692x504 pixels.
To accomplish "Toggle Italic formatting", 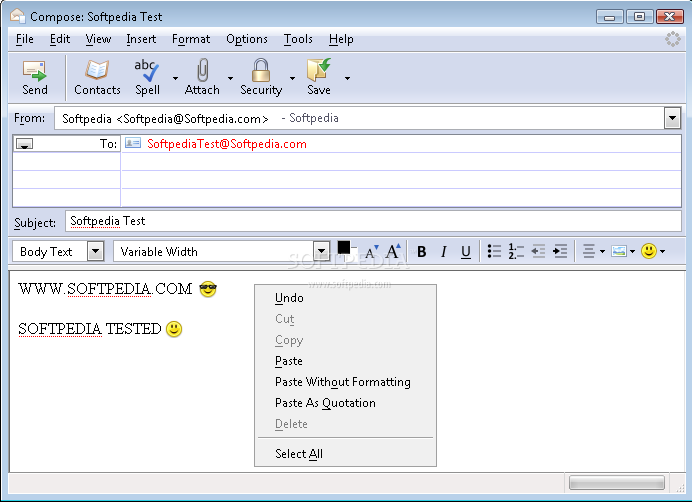I will pos(444,252).
